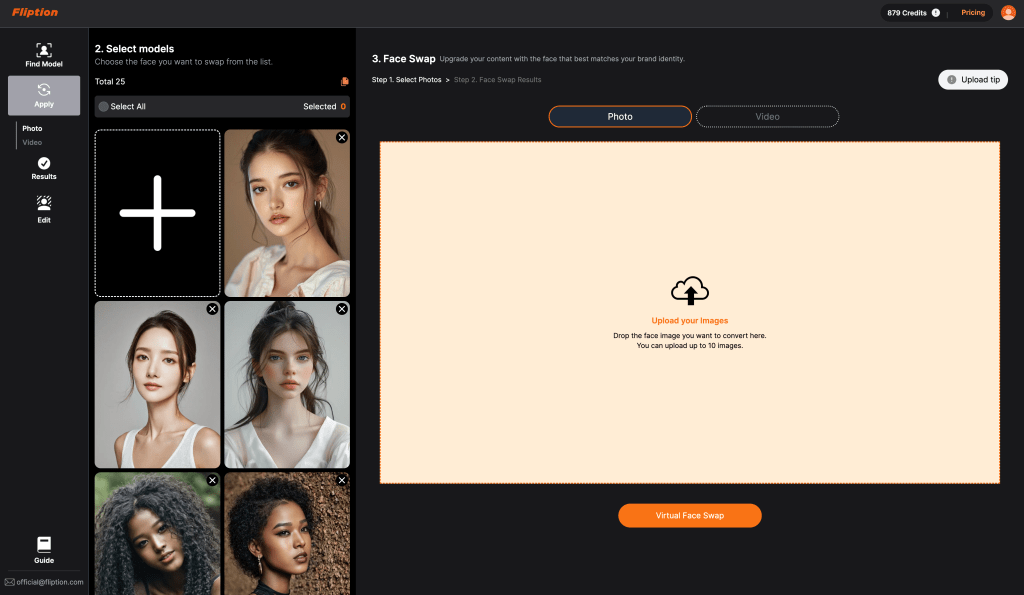Viewport: 1024px width, 595px height.
Task: Open the Pricing link
Action: 973,13
